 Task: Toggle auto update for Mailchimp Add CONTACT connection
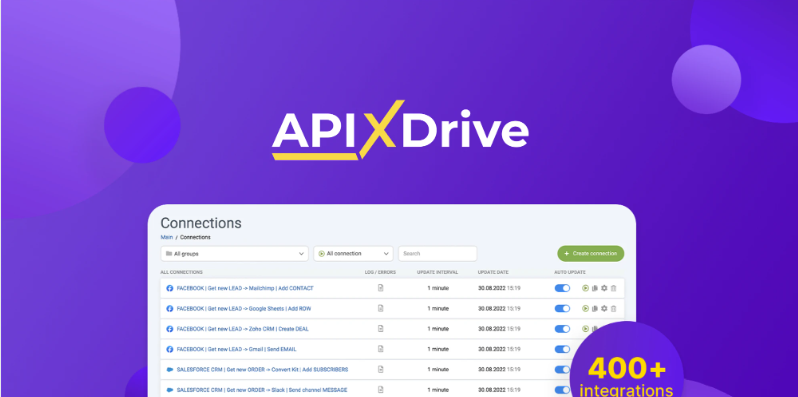coord(562,288)
